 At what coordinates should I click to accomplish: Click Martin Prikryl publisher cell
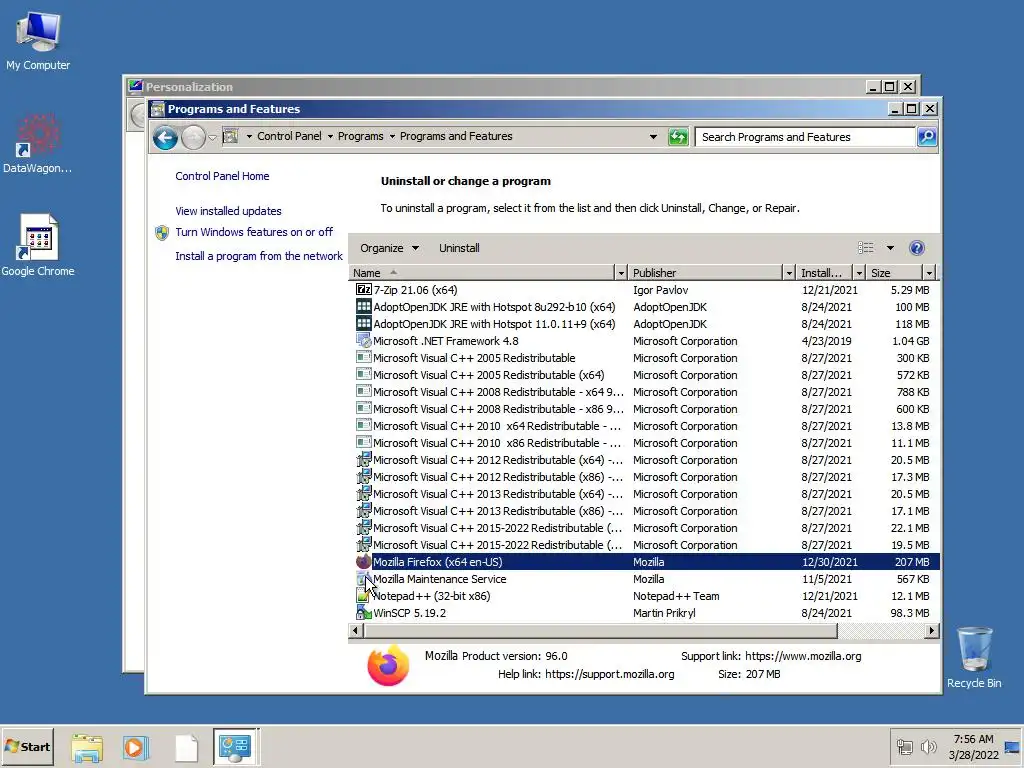click(664, 613)
